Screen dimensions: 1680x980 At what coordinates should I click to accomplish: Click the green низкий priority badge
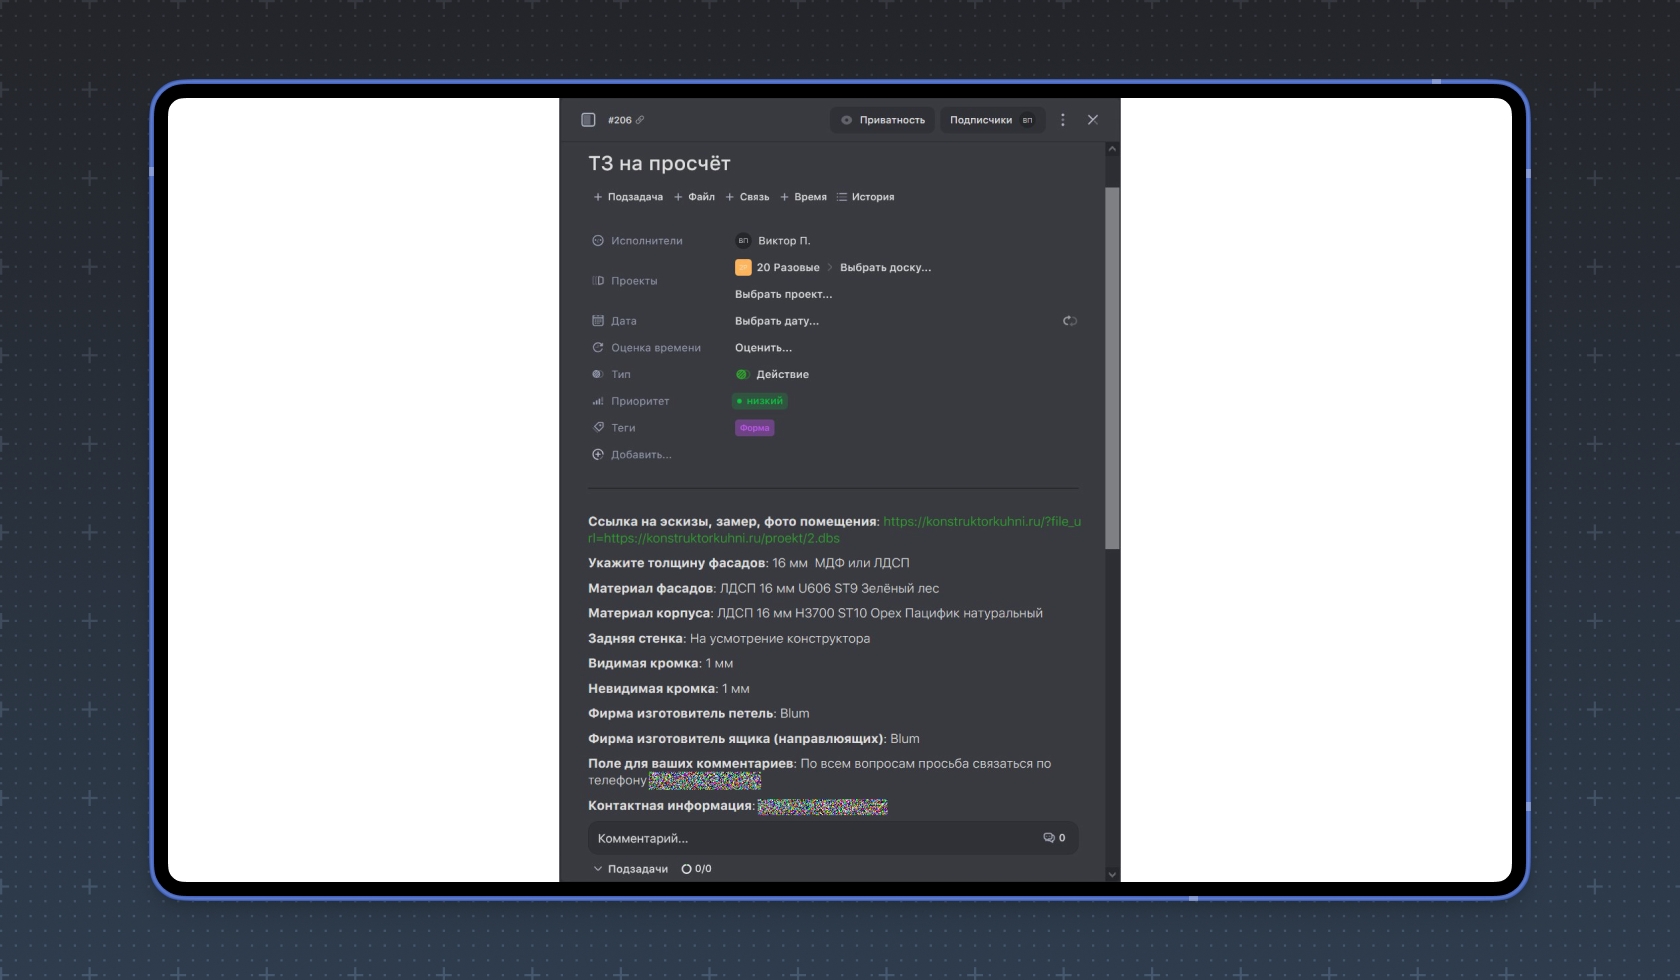(x=760, y=401)
